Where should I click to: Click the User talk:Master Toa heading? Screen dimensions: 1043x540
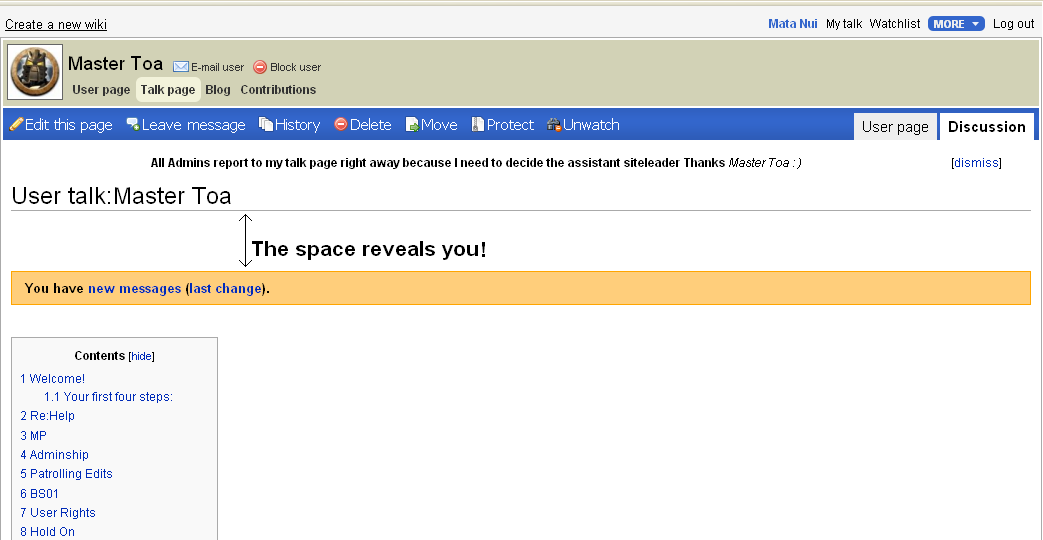point(122,196)
